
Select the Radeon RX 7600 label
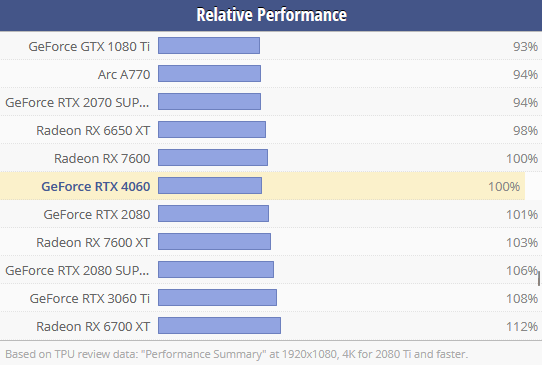102,158
